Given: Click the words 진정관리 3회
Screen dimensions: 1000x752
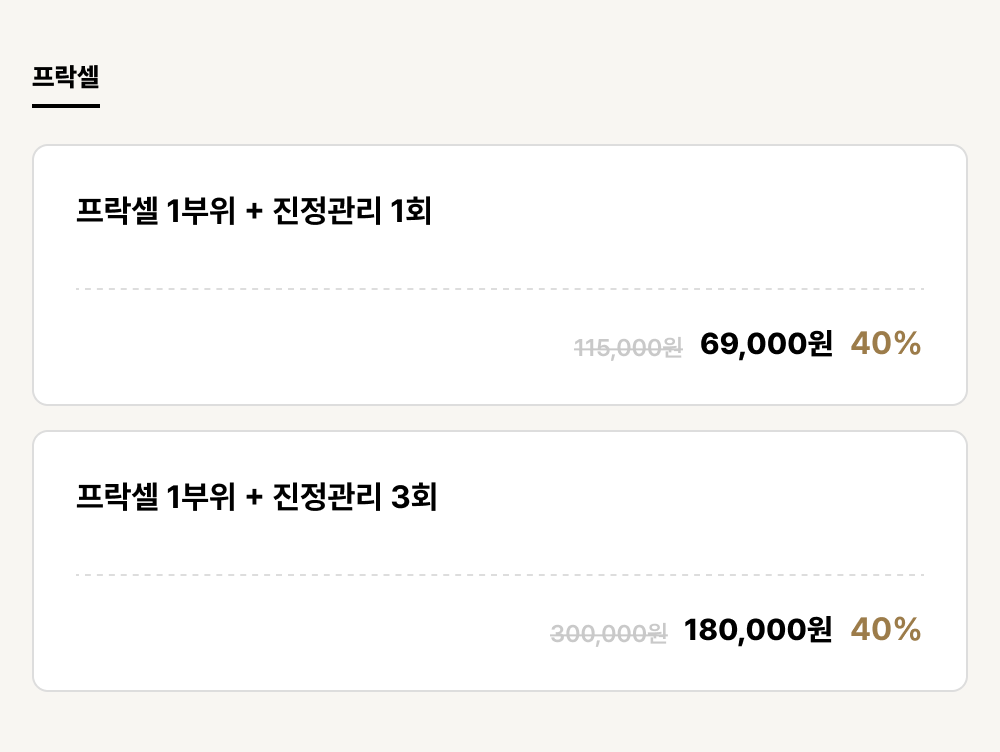Looking at the screenshot, I should (355, 496).
